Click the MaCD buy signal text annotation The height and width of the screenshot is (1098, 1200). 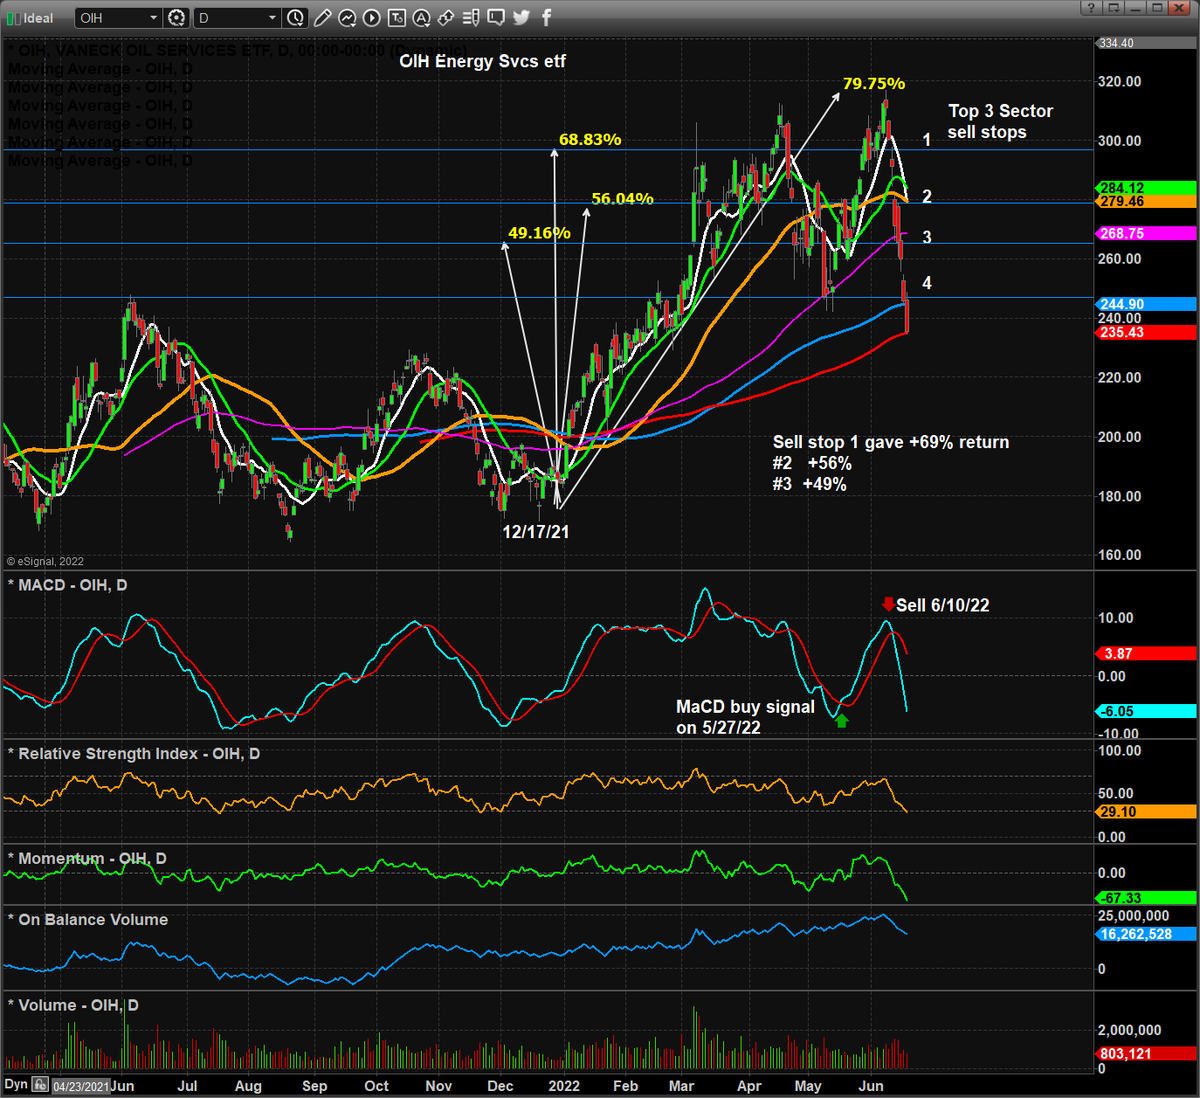click(x=746, y=717)
